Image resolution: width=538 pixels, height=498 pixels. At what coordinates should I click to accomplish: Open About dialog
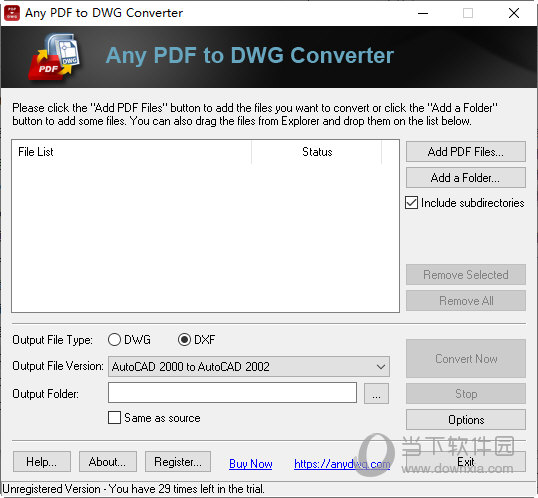tap(108, 462)
